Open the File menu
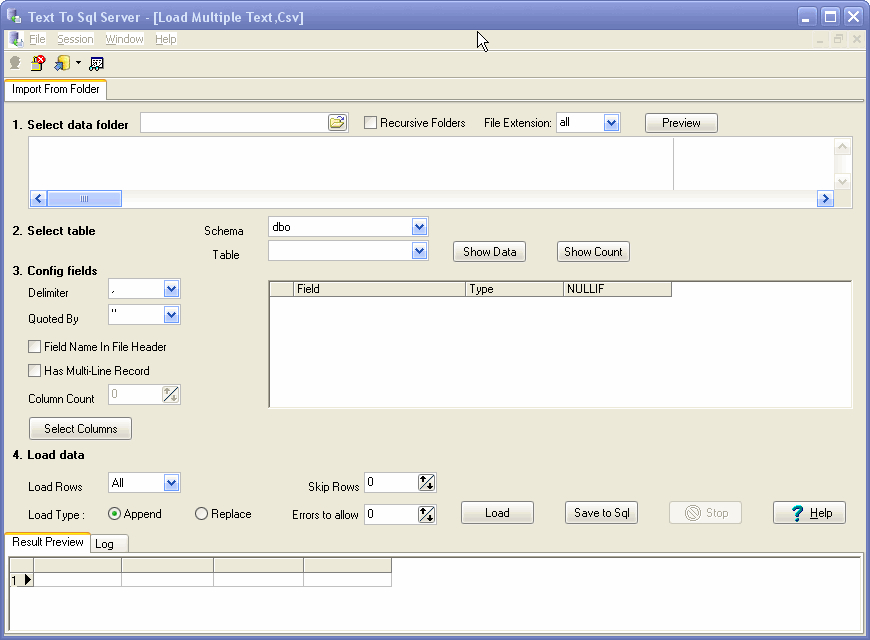Viewport: 870px width, 640px height. (x=37, y=39)
